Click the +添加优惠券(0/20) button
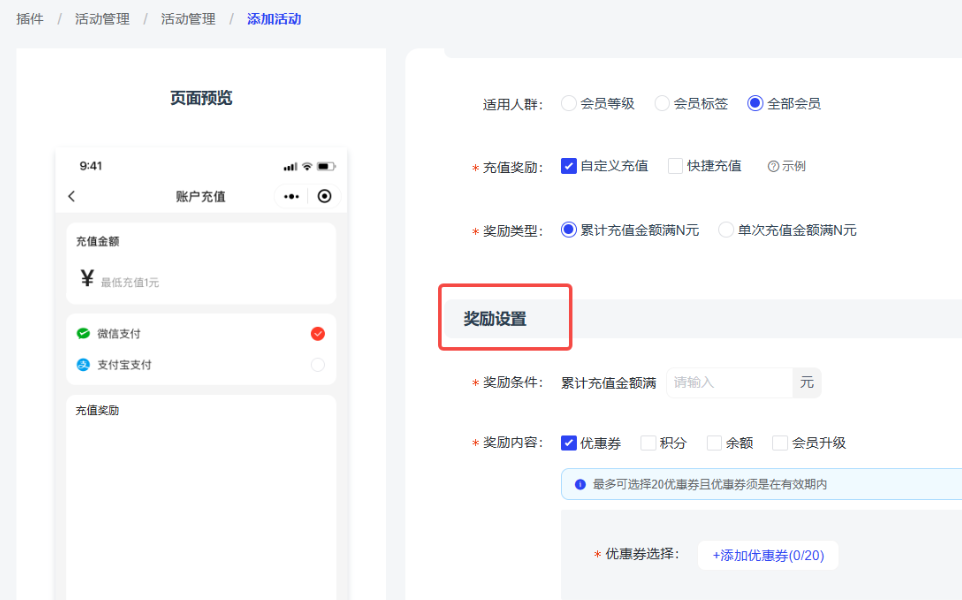962x600 pixels. coord(767,555)
